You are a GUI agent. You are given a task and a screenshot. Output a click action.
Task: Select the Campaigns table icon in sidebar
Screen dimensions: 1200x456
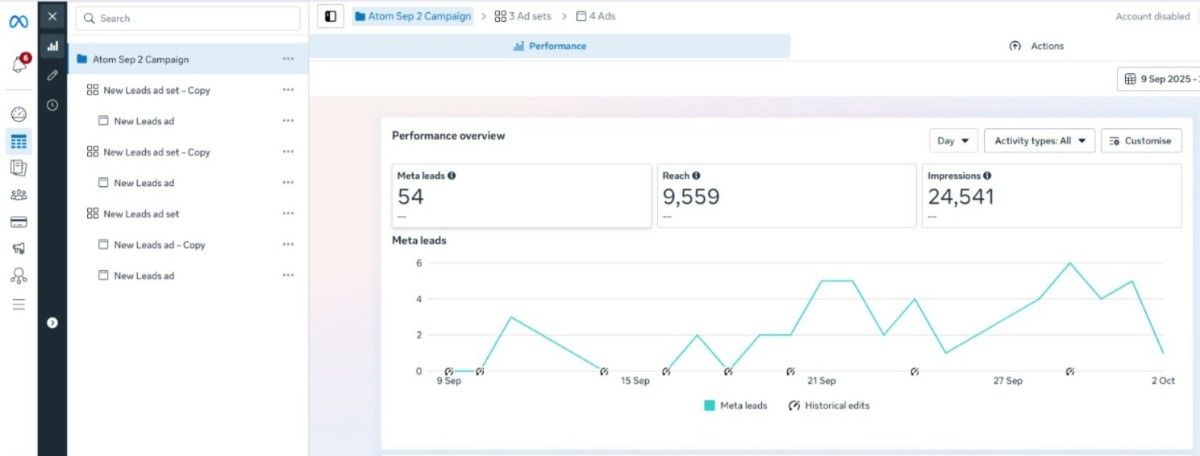coord(18,141)
